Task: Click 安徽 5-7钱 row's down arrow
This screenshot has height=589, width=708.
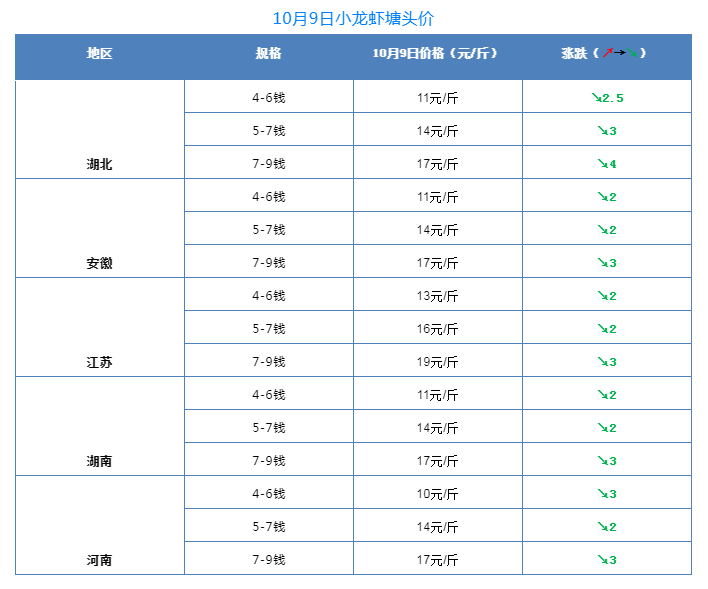Action: [601, 230]
